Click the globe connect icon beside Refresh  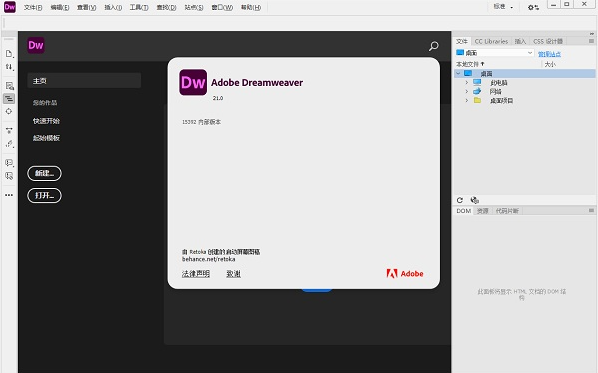point(474,200)
